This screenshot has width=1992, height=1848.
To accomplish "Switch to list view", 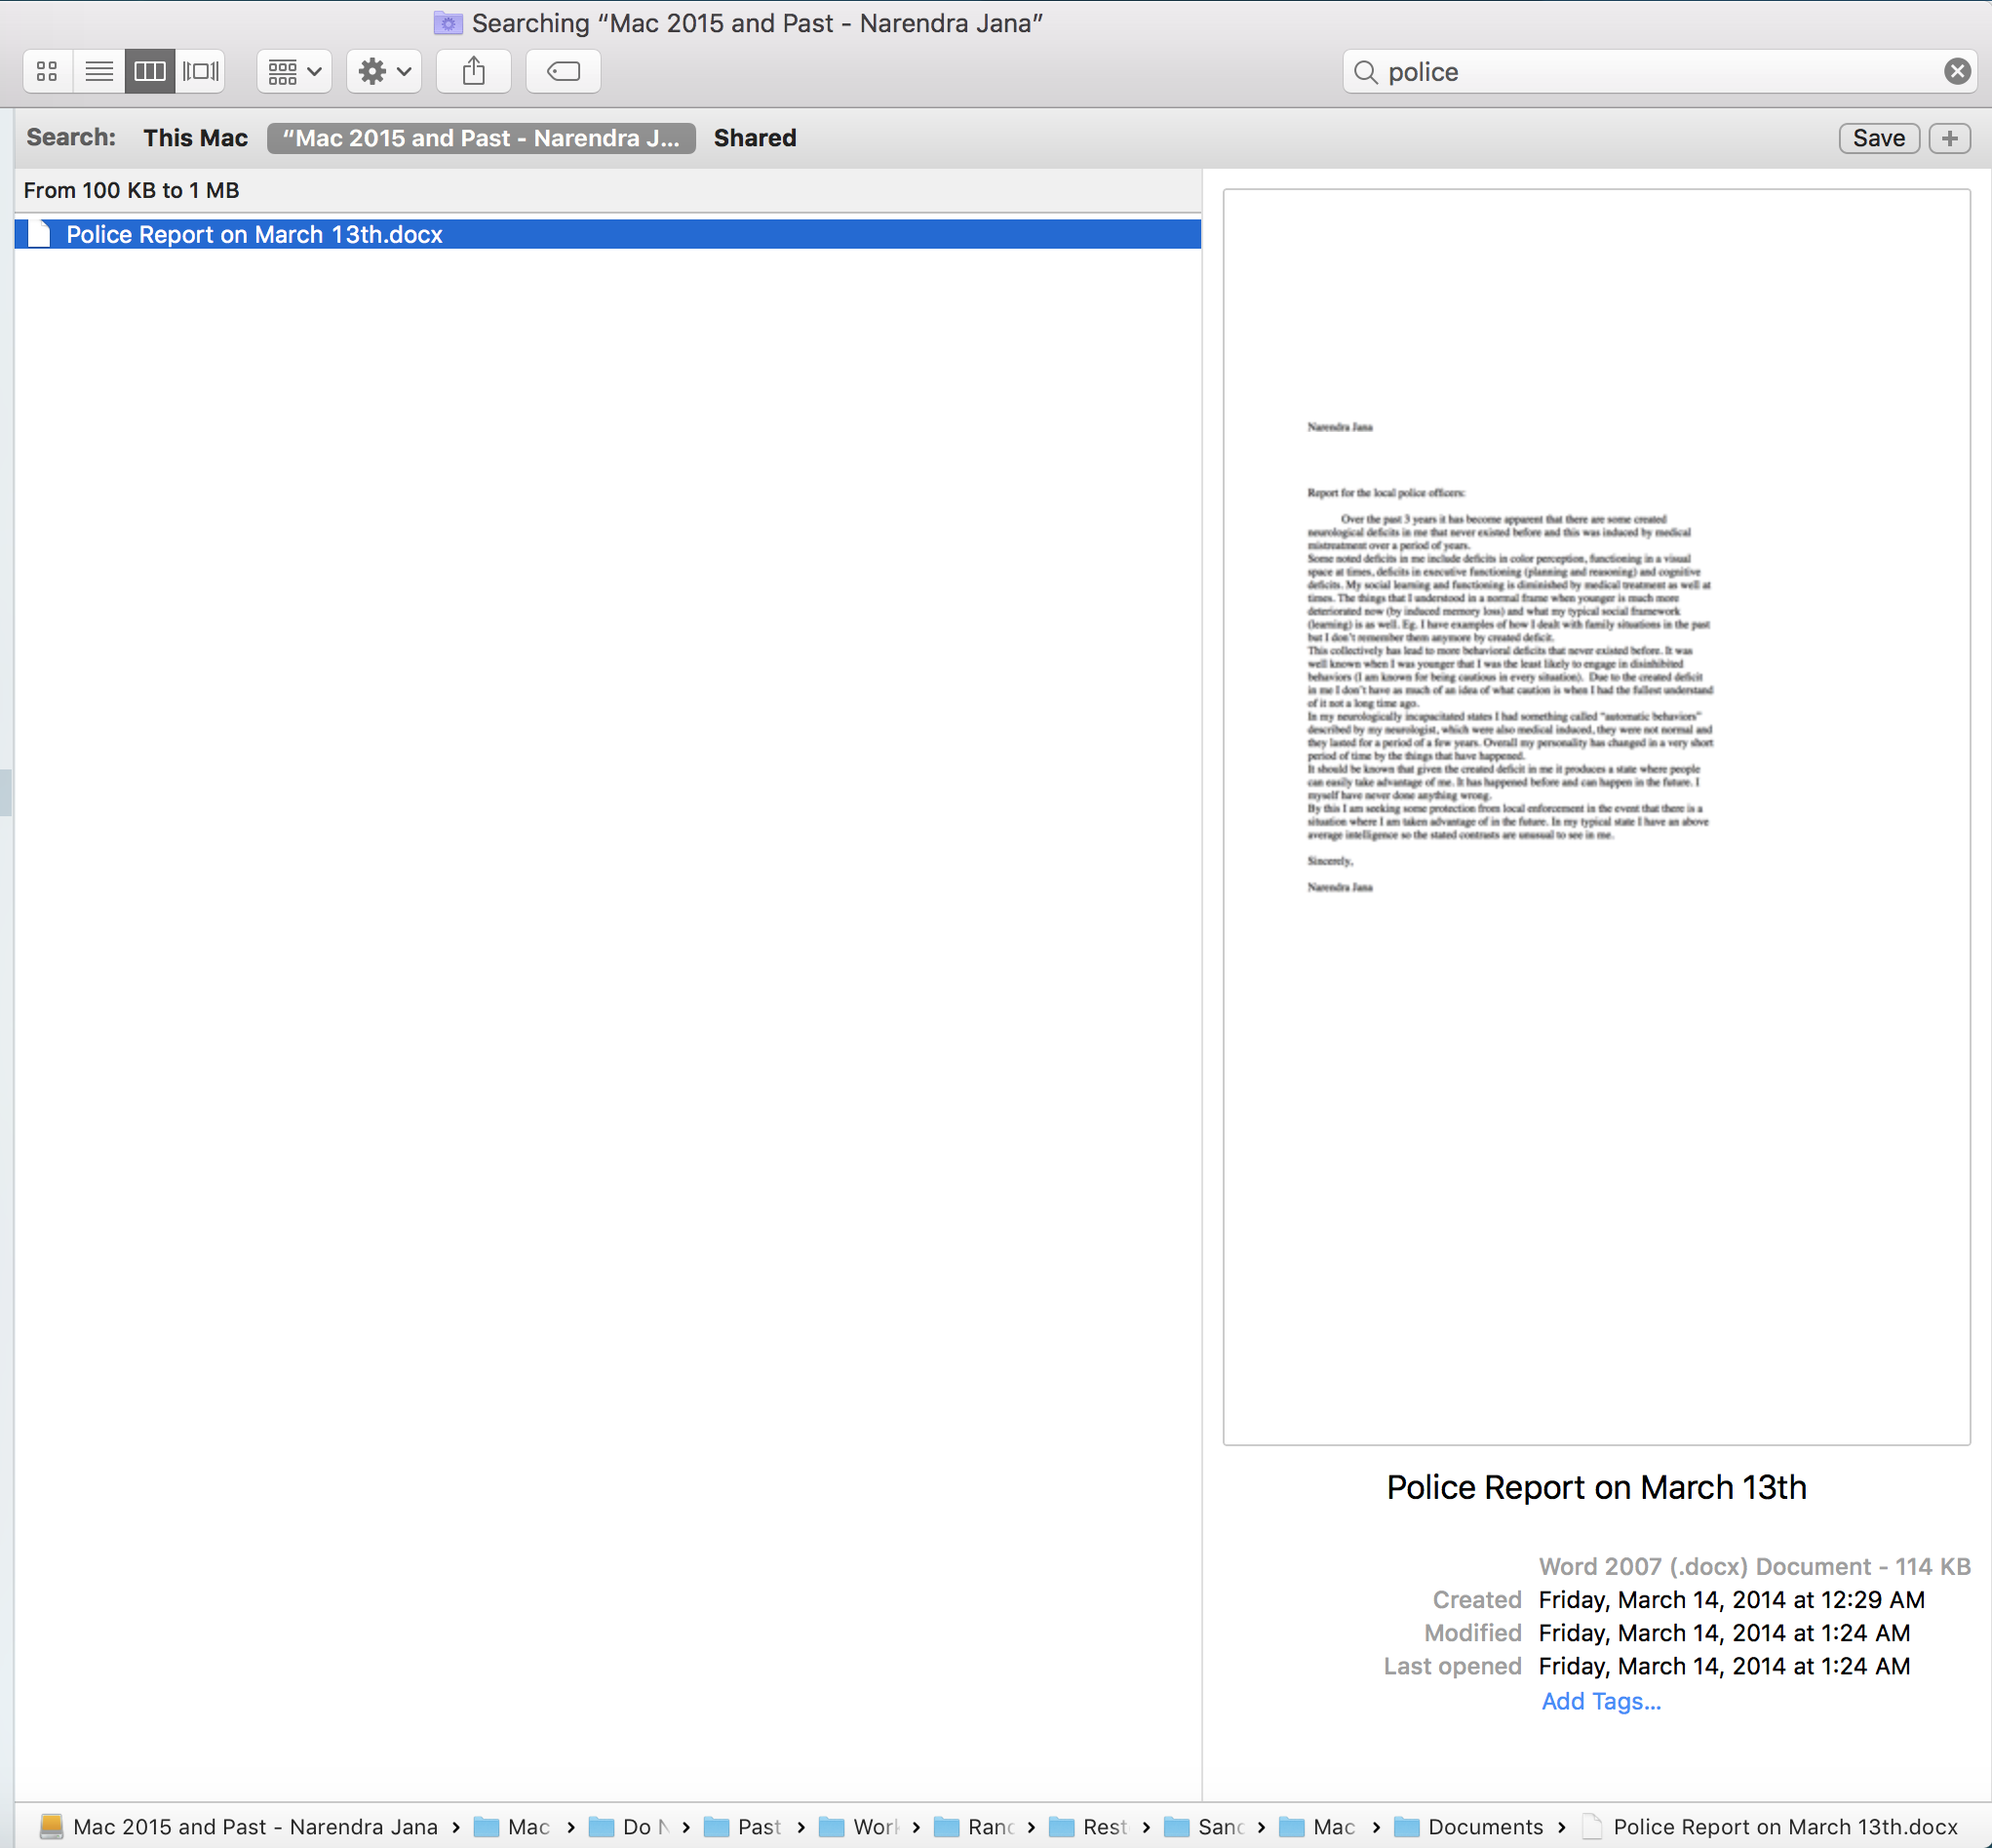I will click(98, 71).
